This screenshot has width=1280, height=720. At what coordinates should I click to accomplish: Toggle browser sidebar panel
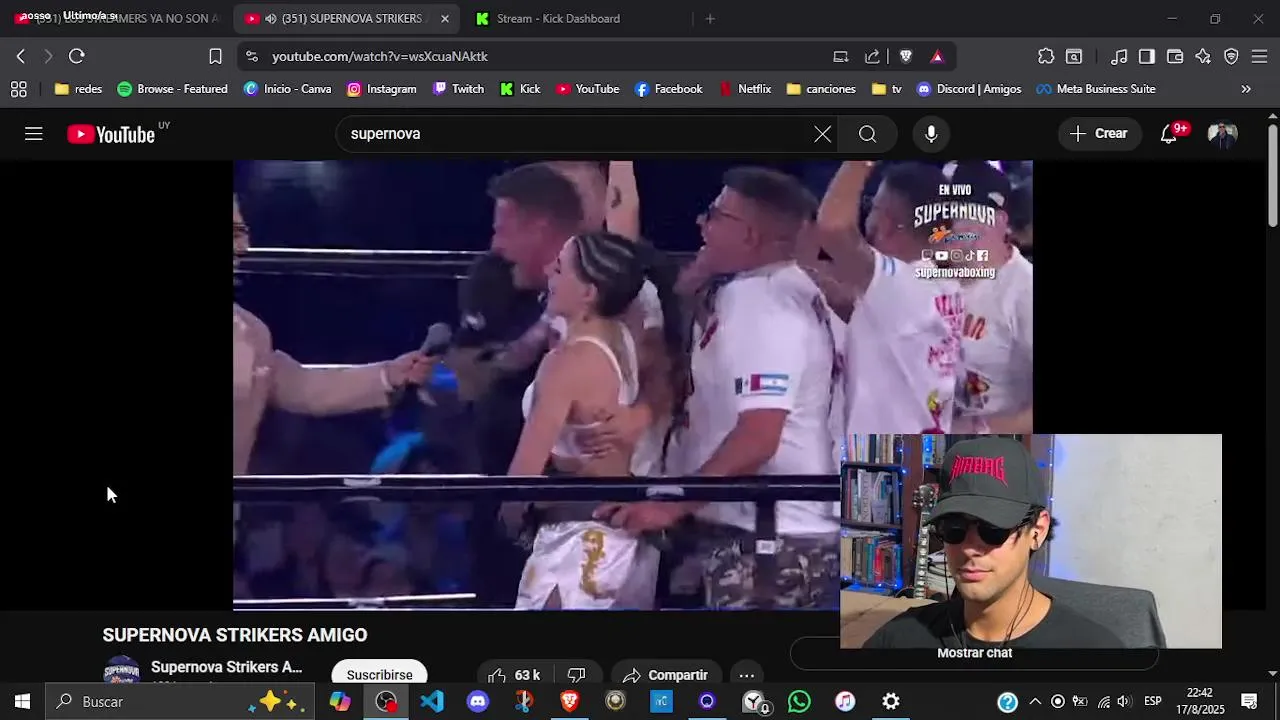(1147, 56)
